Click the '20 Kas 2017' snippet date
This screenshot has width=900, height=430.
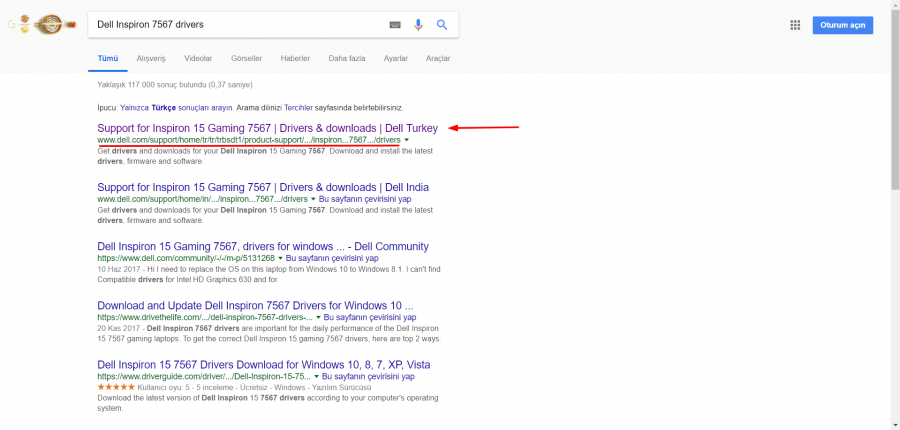(117, 328)
